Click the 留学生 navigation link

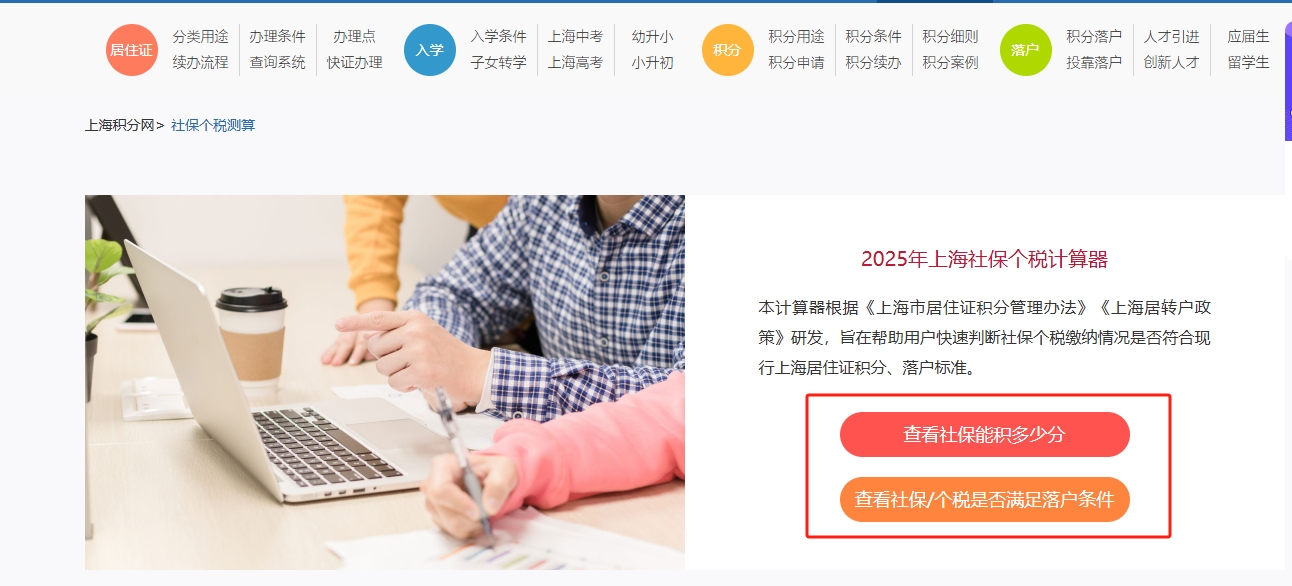coord(1248,63)
